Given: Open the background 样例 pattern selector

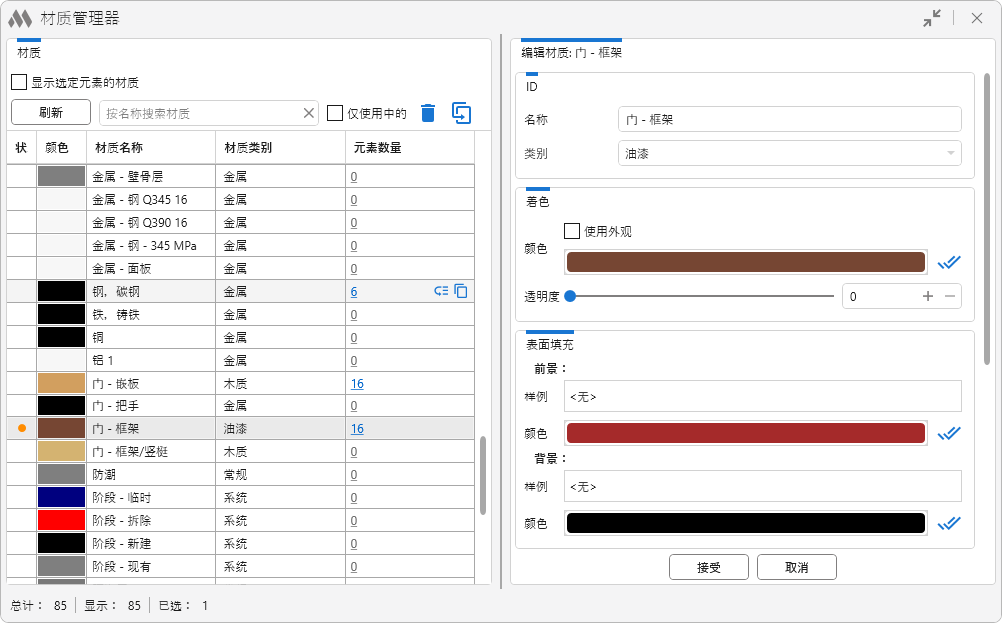Looking at the screenshot, I should coord(762,486).
